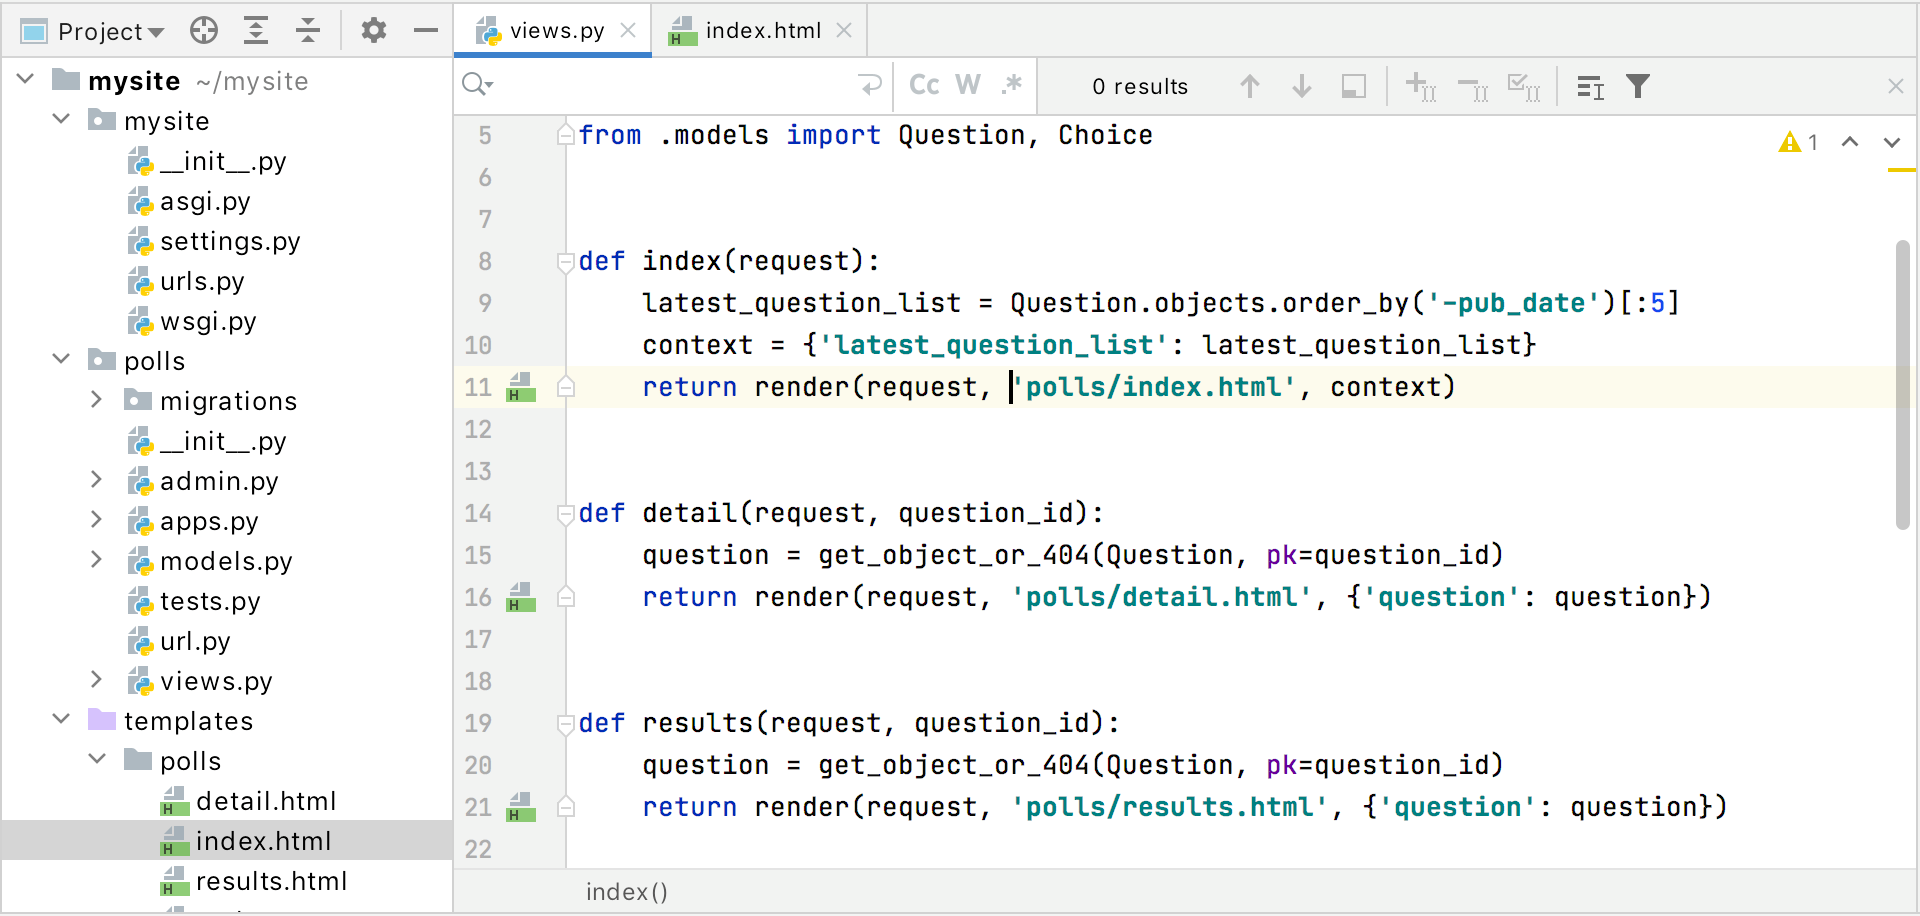Open settings.py in the project tree
This screenshot has width=1920, height=916.
point(229,242)
